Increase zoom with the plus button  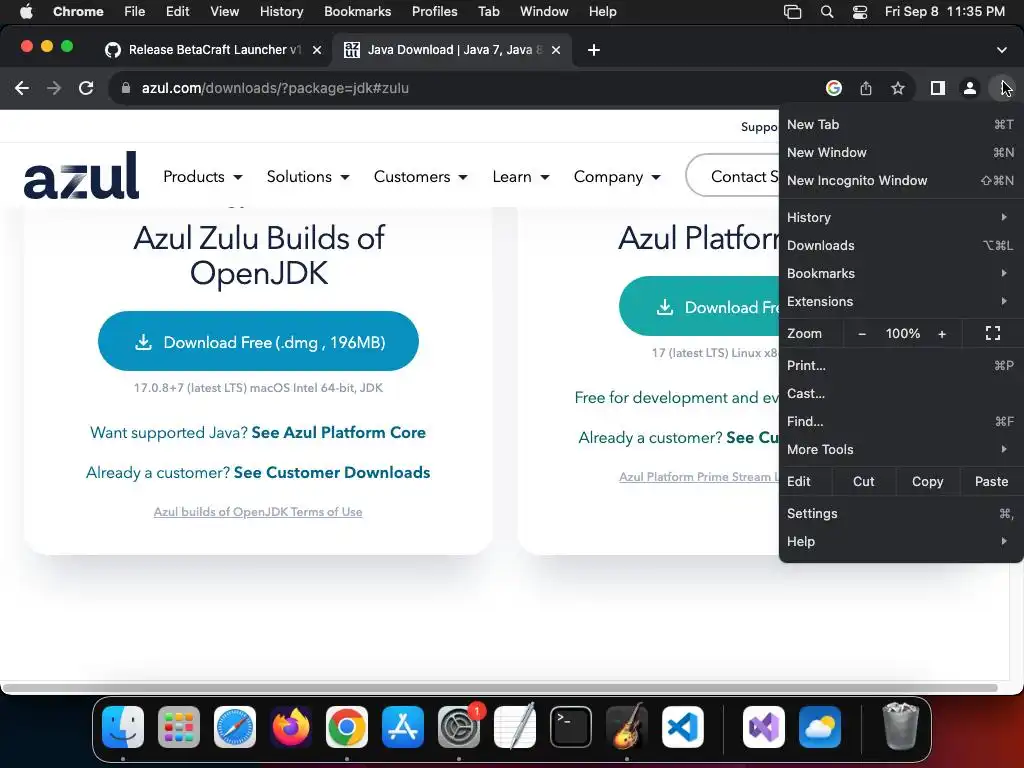coord(942,334)
